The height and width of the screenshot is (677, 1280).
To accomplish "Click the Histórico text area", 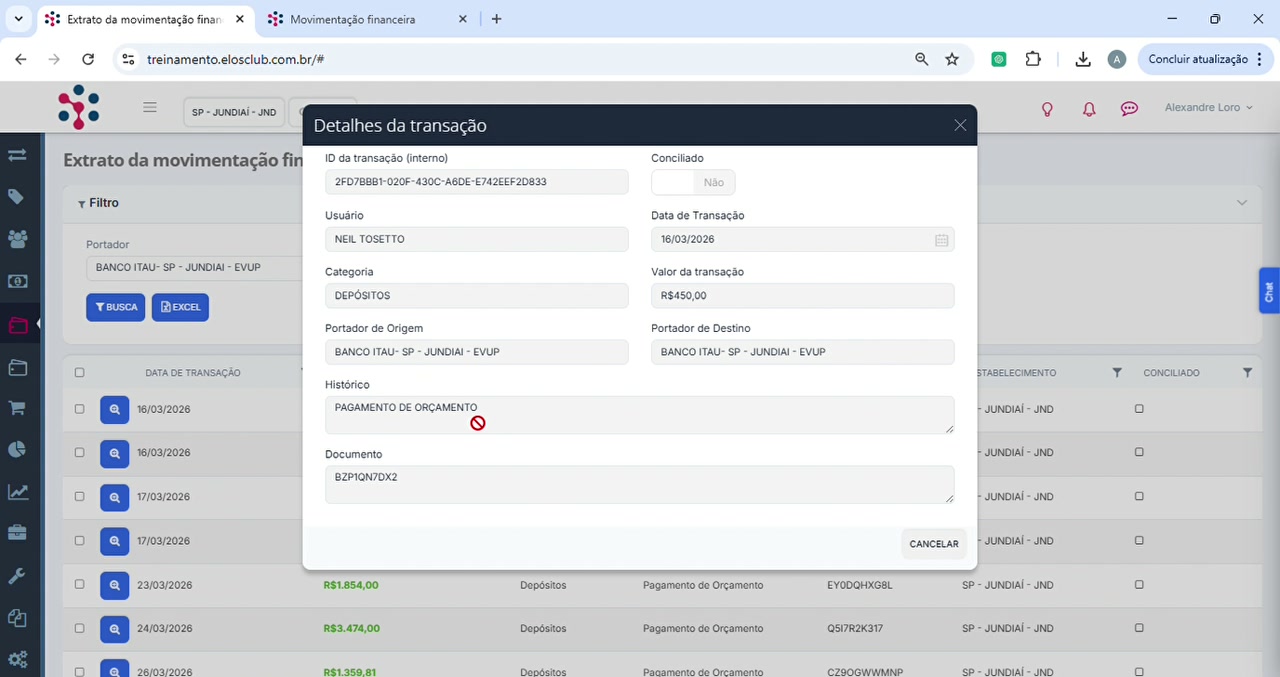I will click(x=639, y=415).
